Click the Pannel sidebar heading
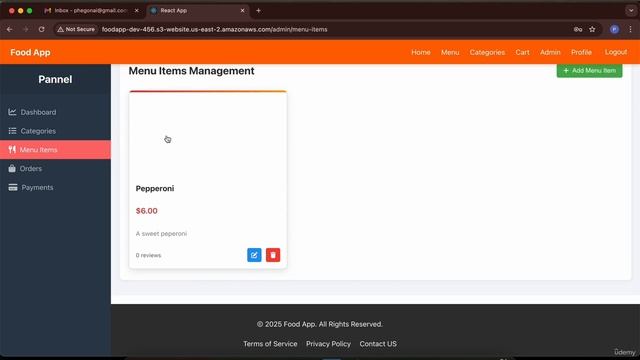Viewport: 640px width, 360px height. [x=55, y=79]
